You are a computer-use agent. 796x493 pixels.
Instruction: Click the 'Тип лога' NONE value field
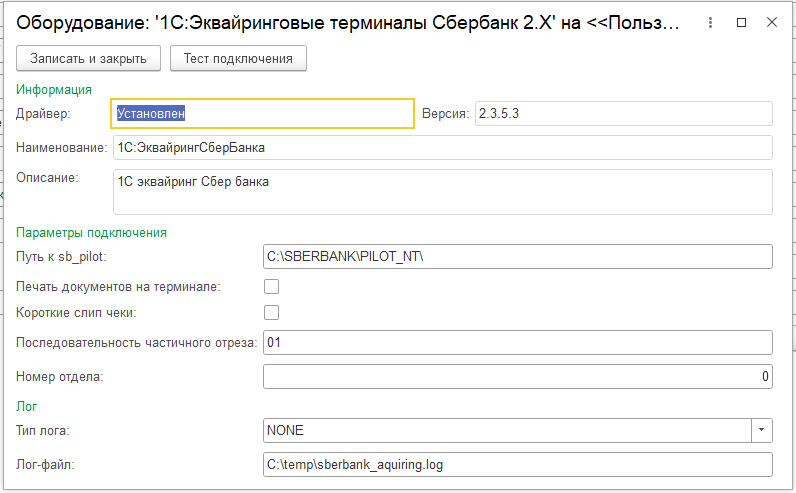(506, 430)
